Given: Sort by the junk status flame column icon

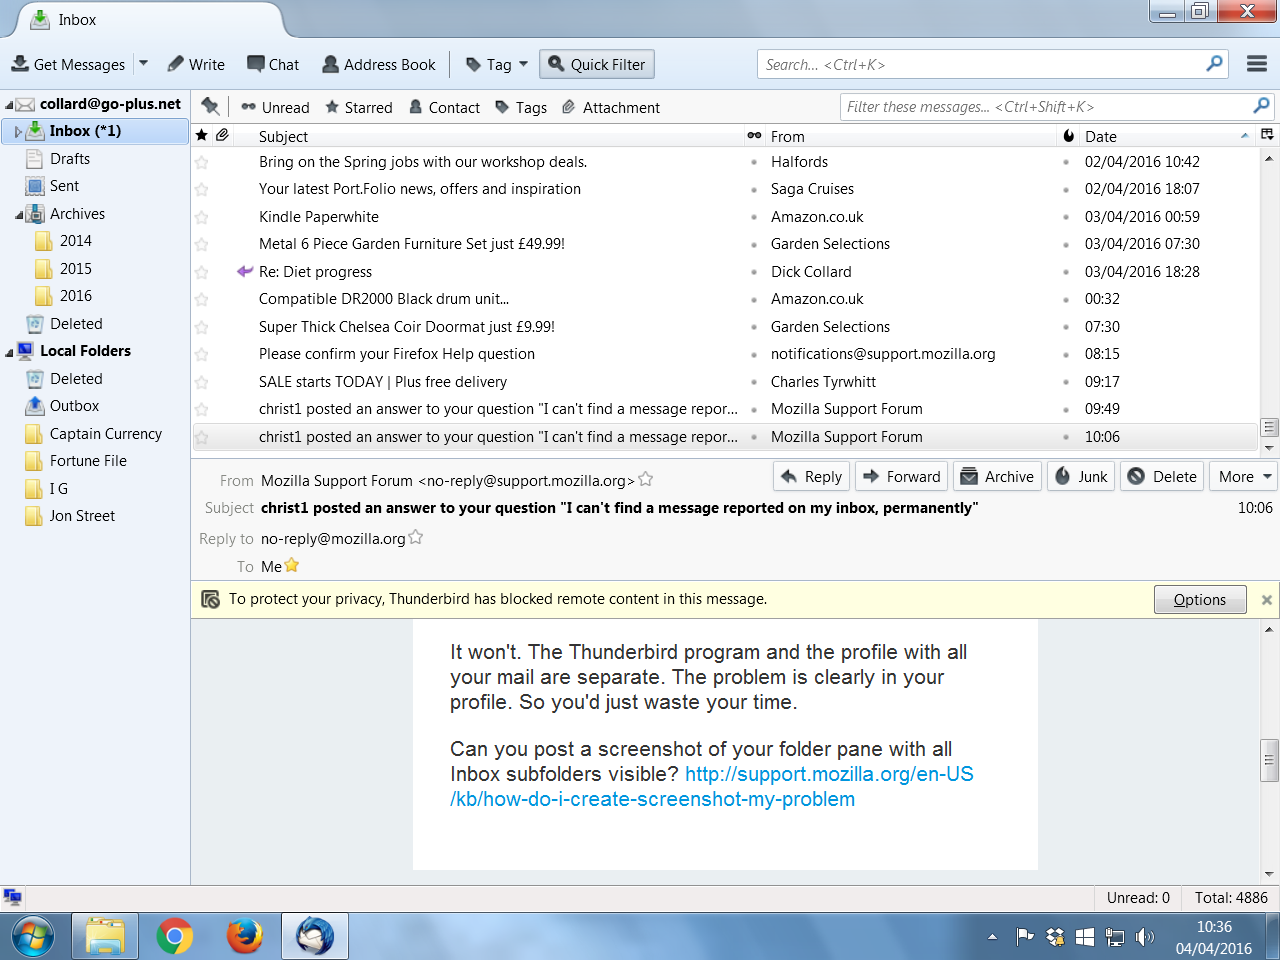Looking at the screenshot, I should coord(1068,135).
